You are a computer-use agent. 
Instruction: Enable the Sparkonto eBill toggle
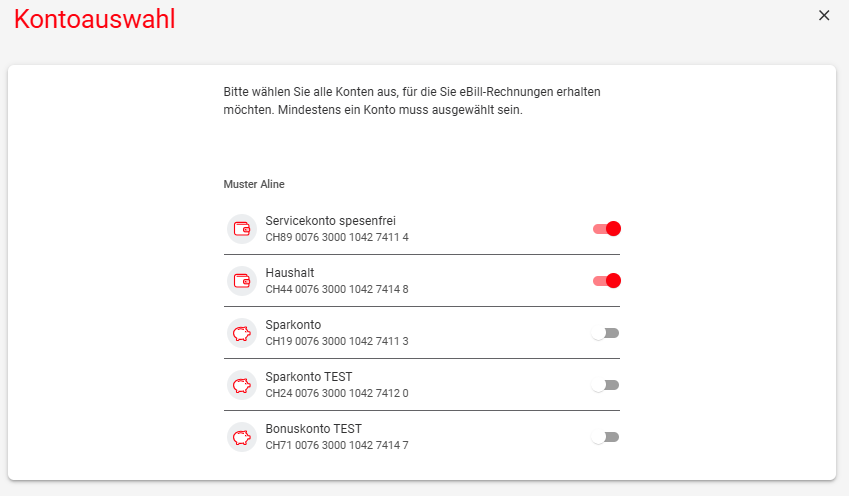pyautogui.click(x=605, y=333)
